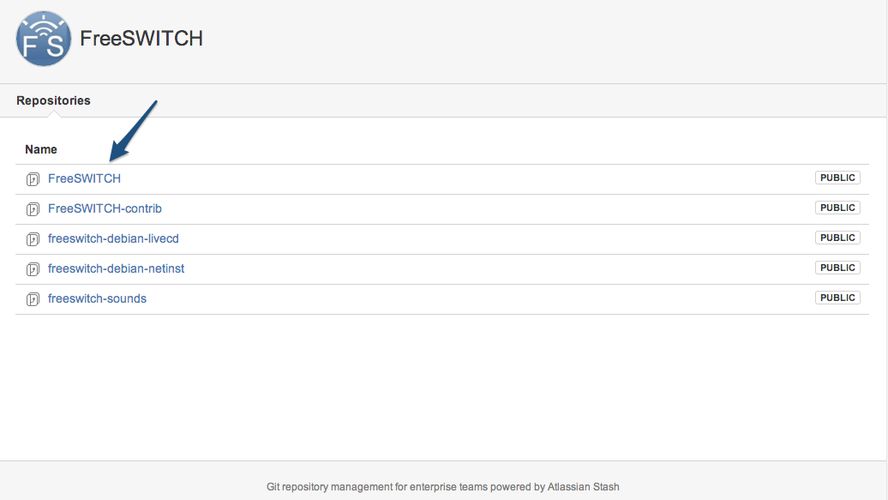Click the repository icon beside freeswitch-debian-livecd
888x500 pixels.
[x=32, y=239]
